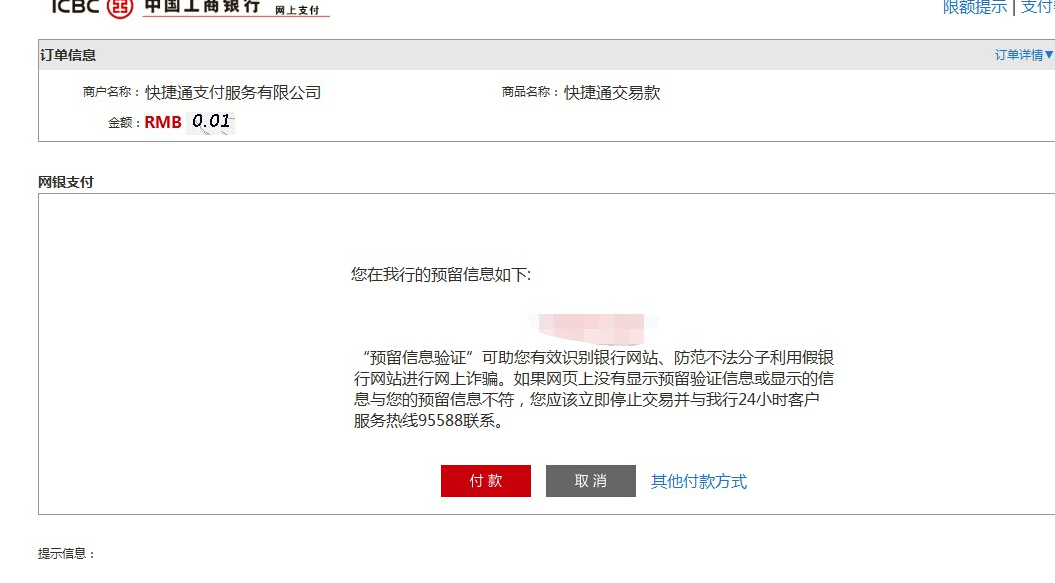Viewport: 1055px width, 583px height.
Task: Click the 中国工商银行 bank name logo text
Action: pos(202,6)
